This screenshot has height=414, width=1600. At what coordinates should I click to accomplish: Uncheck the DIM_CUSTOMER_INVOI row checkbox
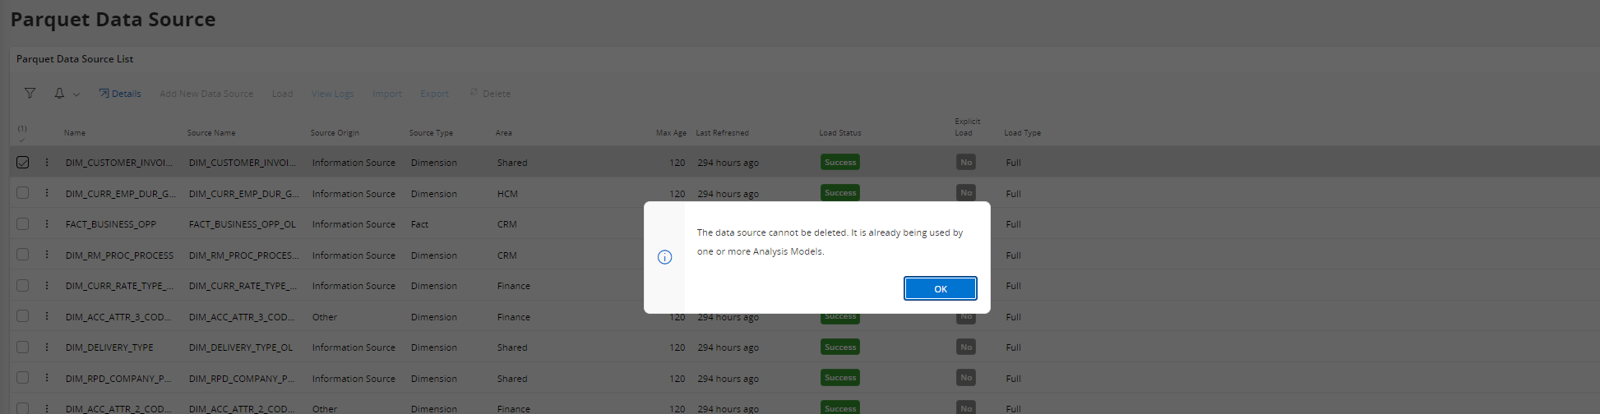(22, 162)
